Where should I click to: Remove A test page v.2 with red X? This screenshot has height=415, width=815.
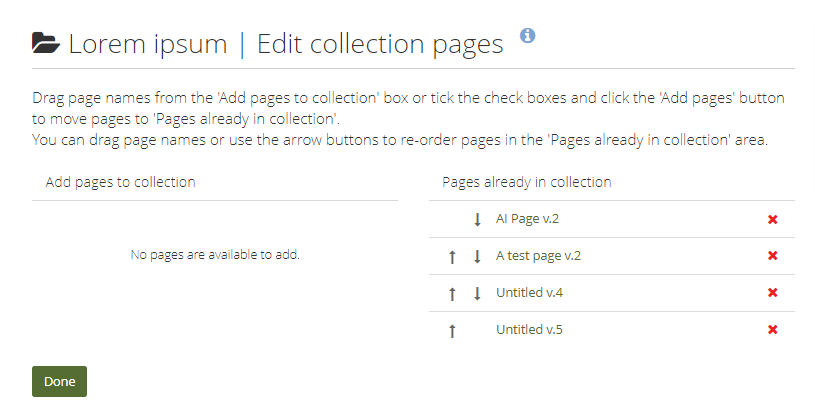tap(772, 256)
